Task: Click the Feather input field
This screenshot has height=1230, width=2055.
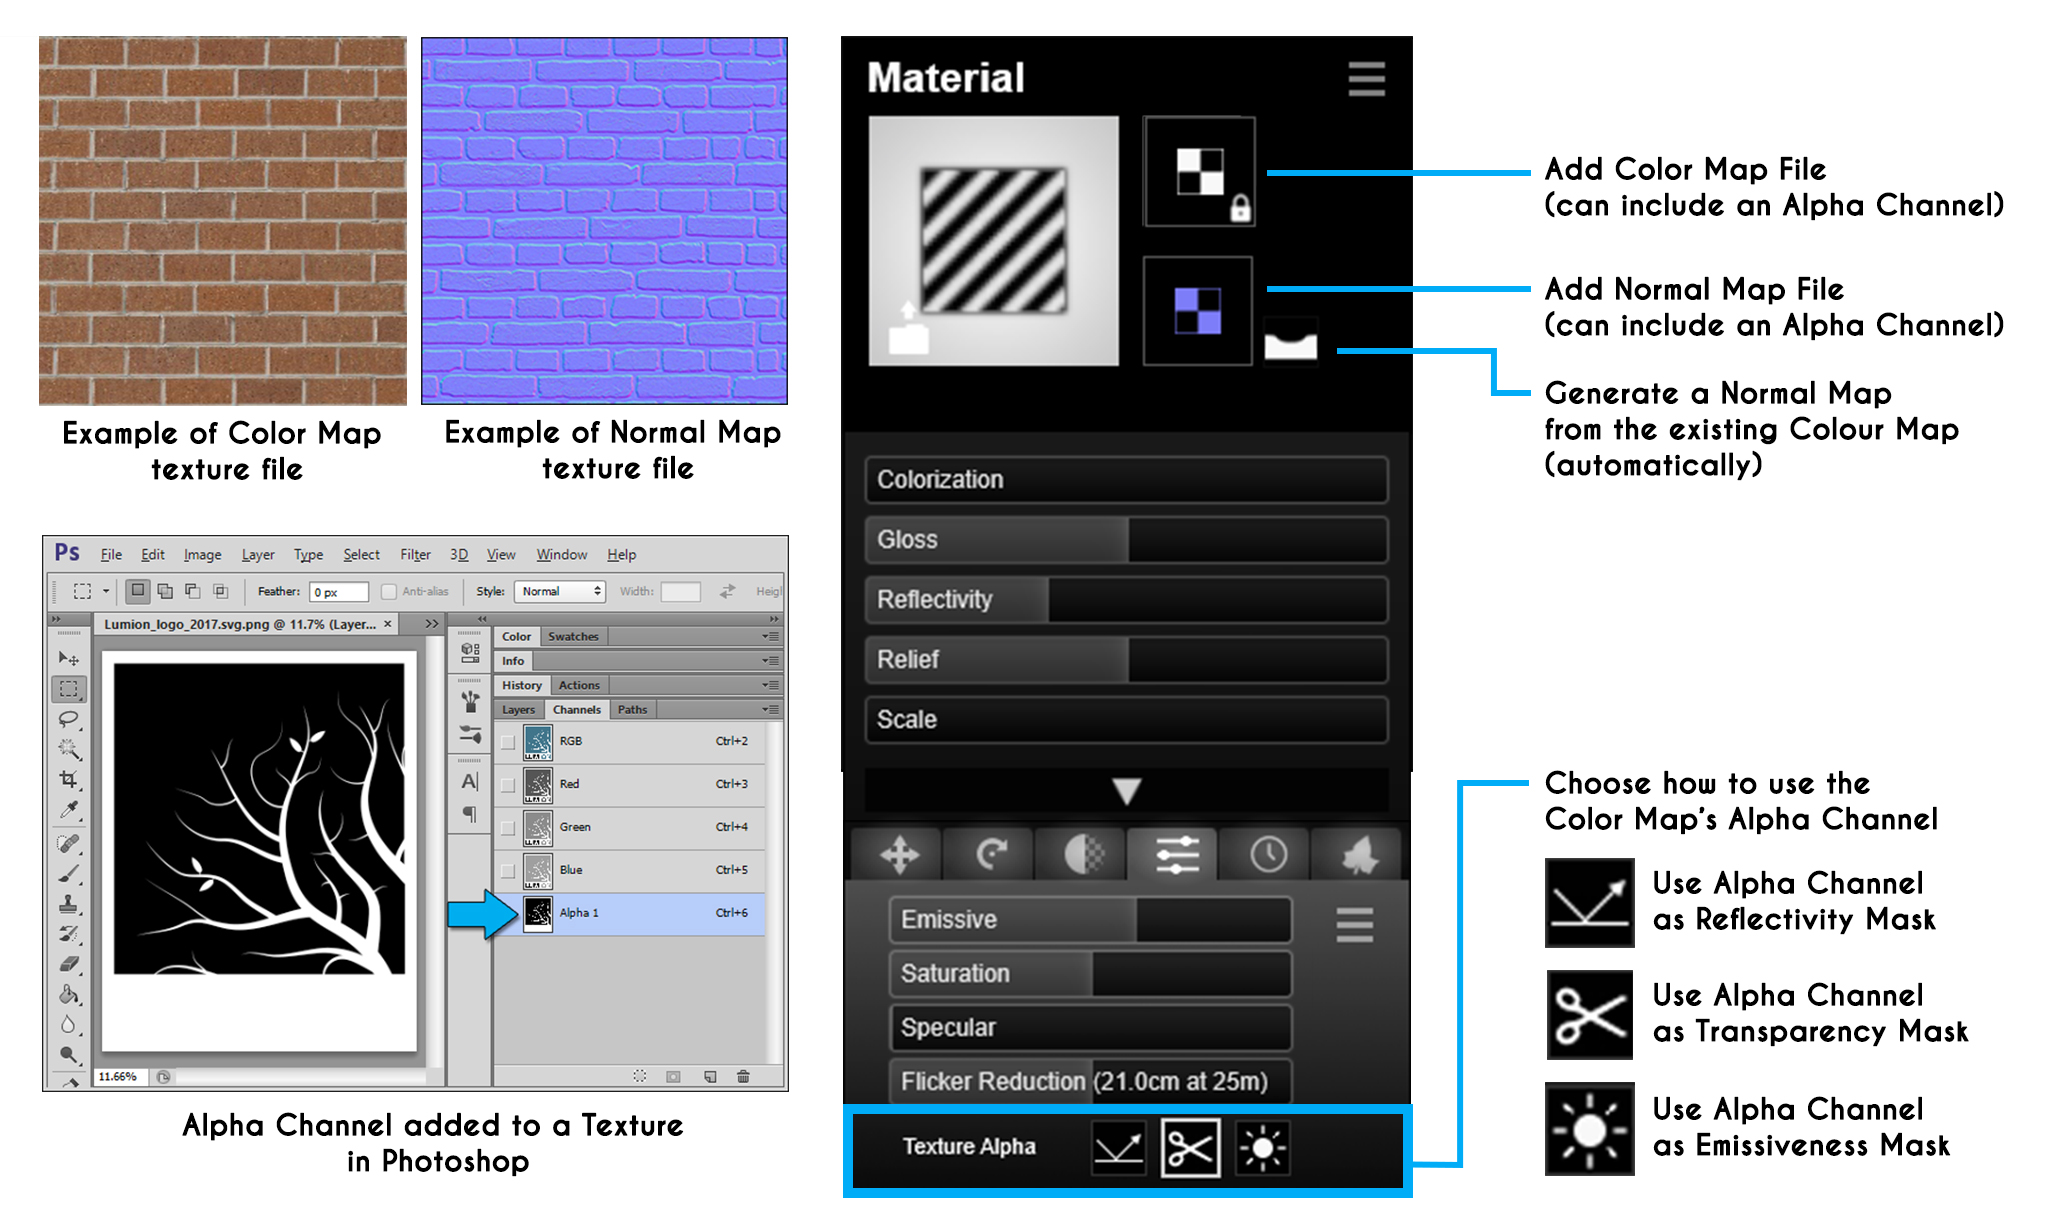Action: click(338, 592)
